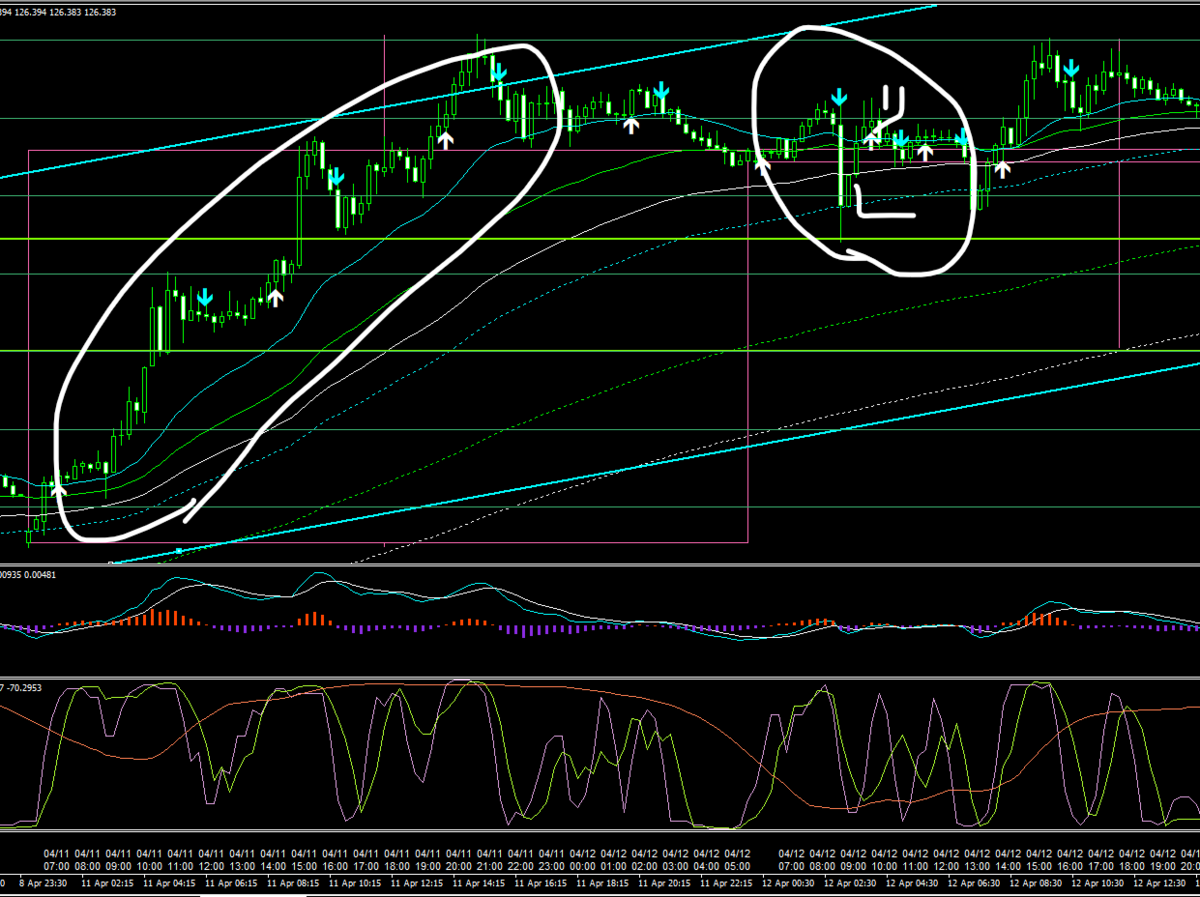Click the '04/12 15:00' session time label
Screen dimensions: 1200x897
pyautogui.click(x=1039, y=858)
